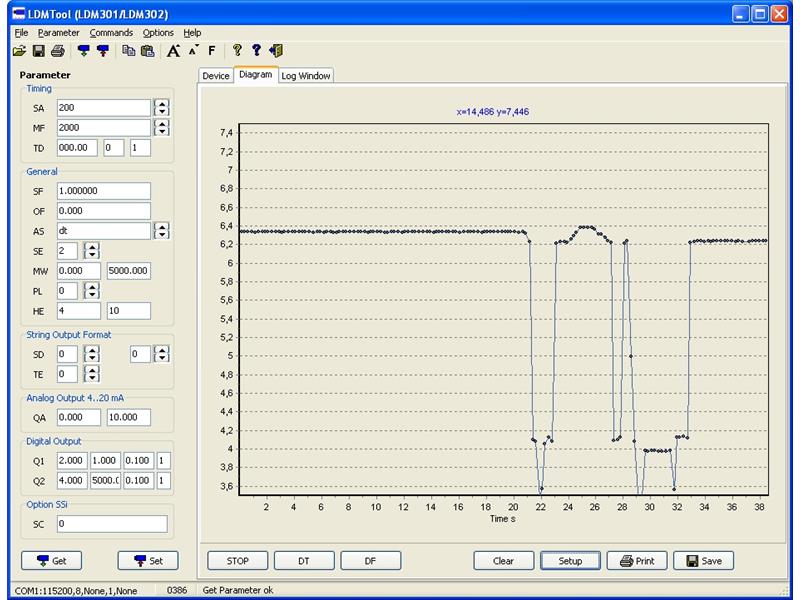Click the yellow question mark help icon
800x600 pixels.
(237, 51)
